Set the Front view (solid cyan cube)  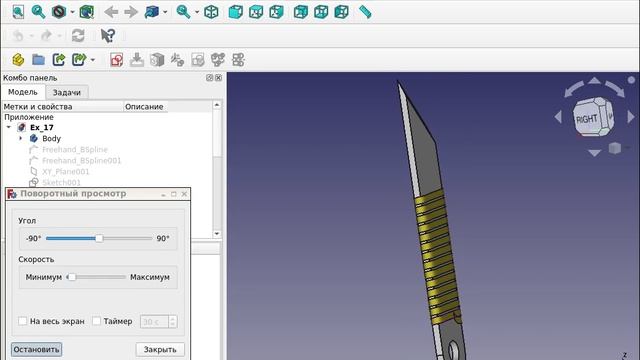pyautogui.click(x=236, y=12)
